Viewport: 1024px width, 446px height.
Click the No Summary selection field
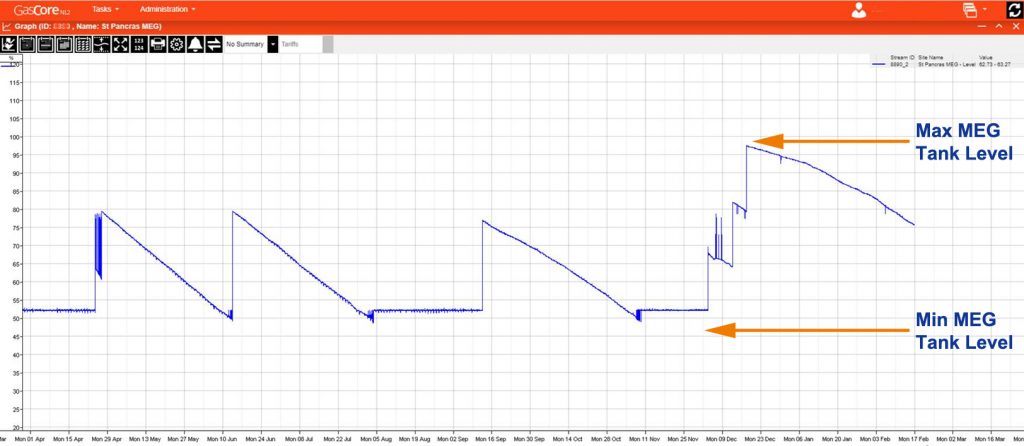(x=246, y=44)
